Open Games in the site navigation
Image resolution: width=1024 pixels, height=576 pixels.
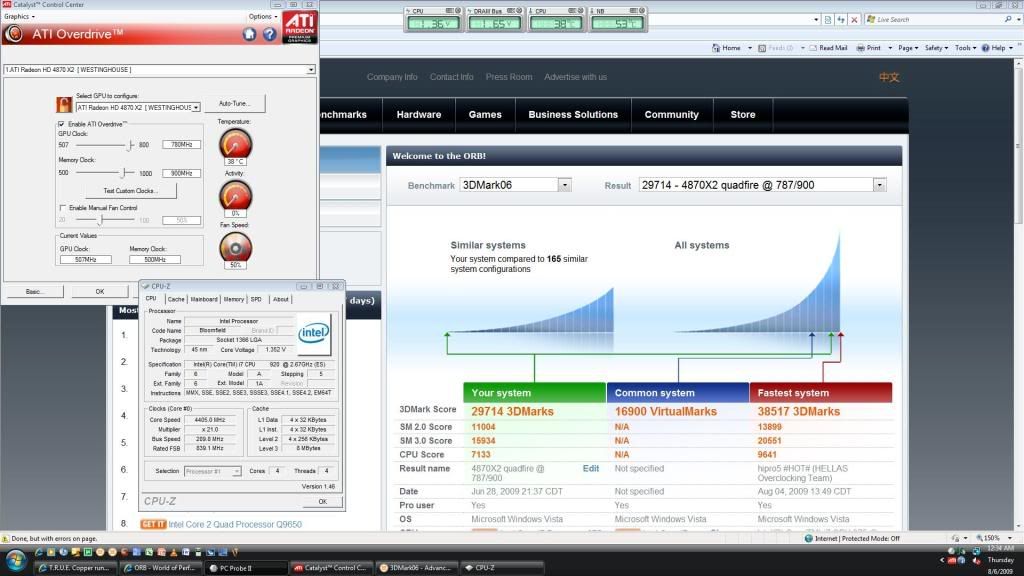pyautogui.click(x=485, y=114)
